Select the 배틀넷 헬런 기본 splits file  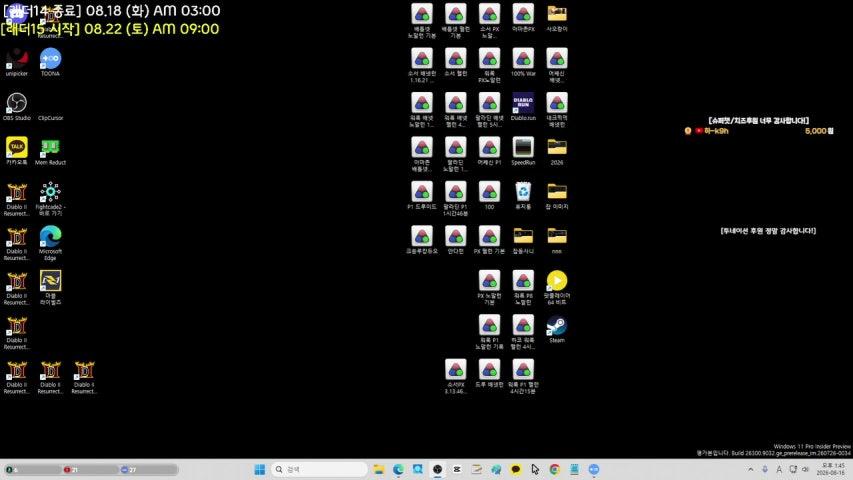[x=455, y=21]
